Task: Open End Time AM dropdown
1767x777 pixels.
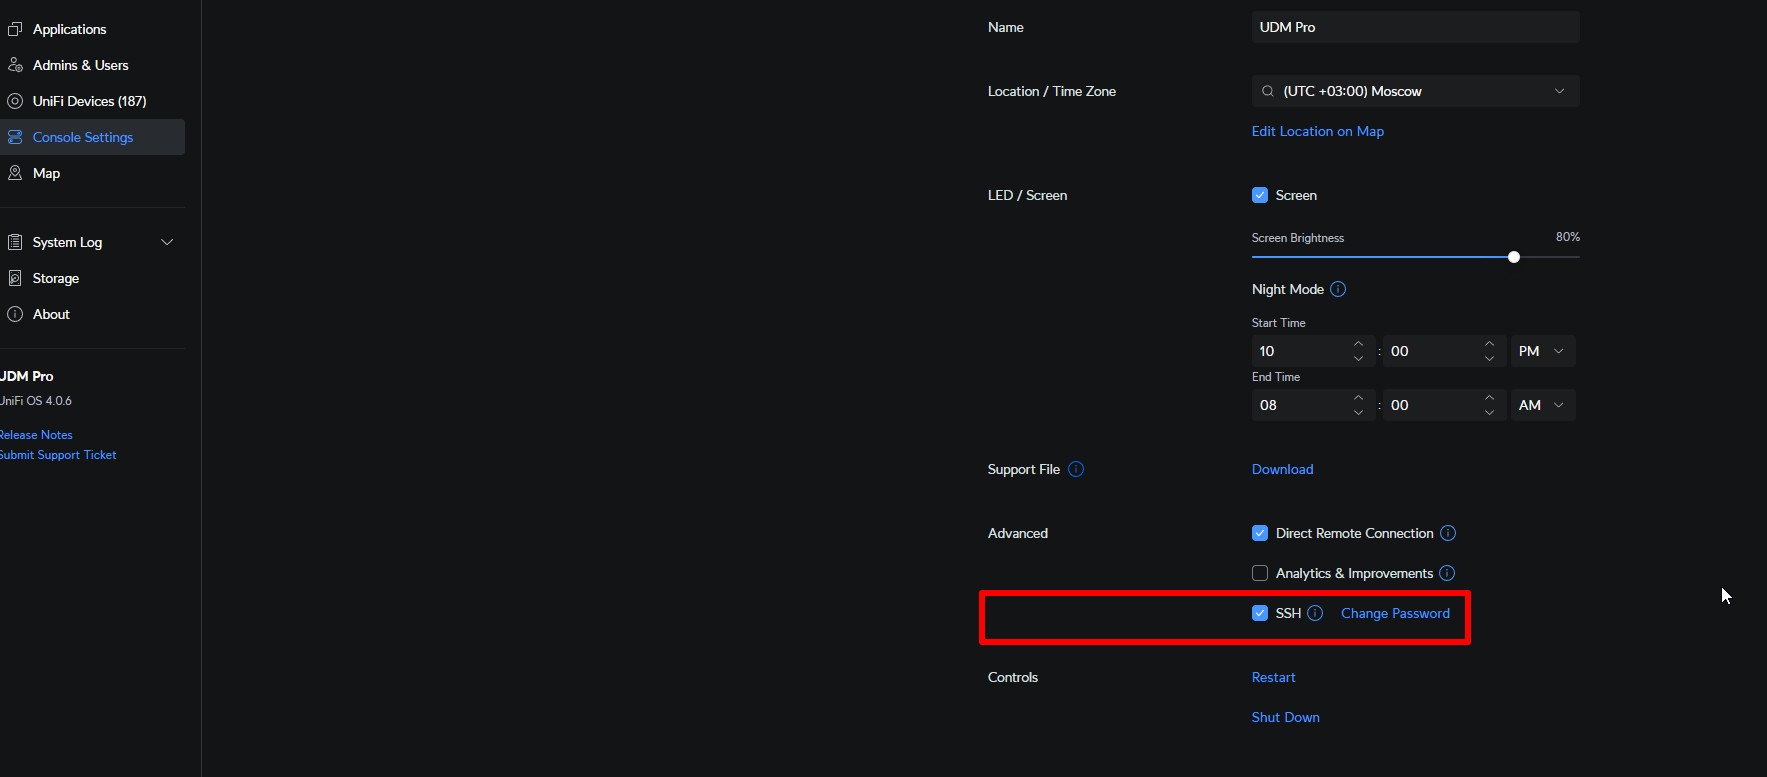Action: tap(1543, 405)
